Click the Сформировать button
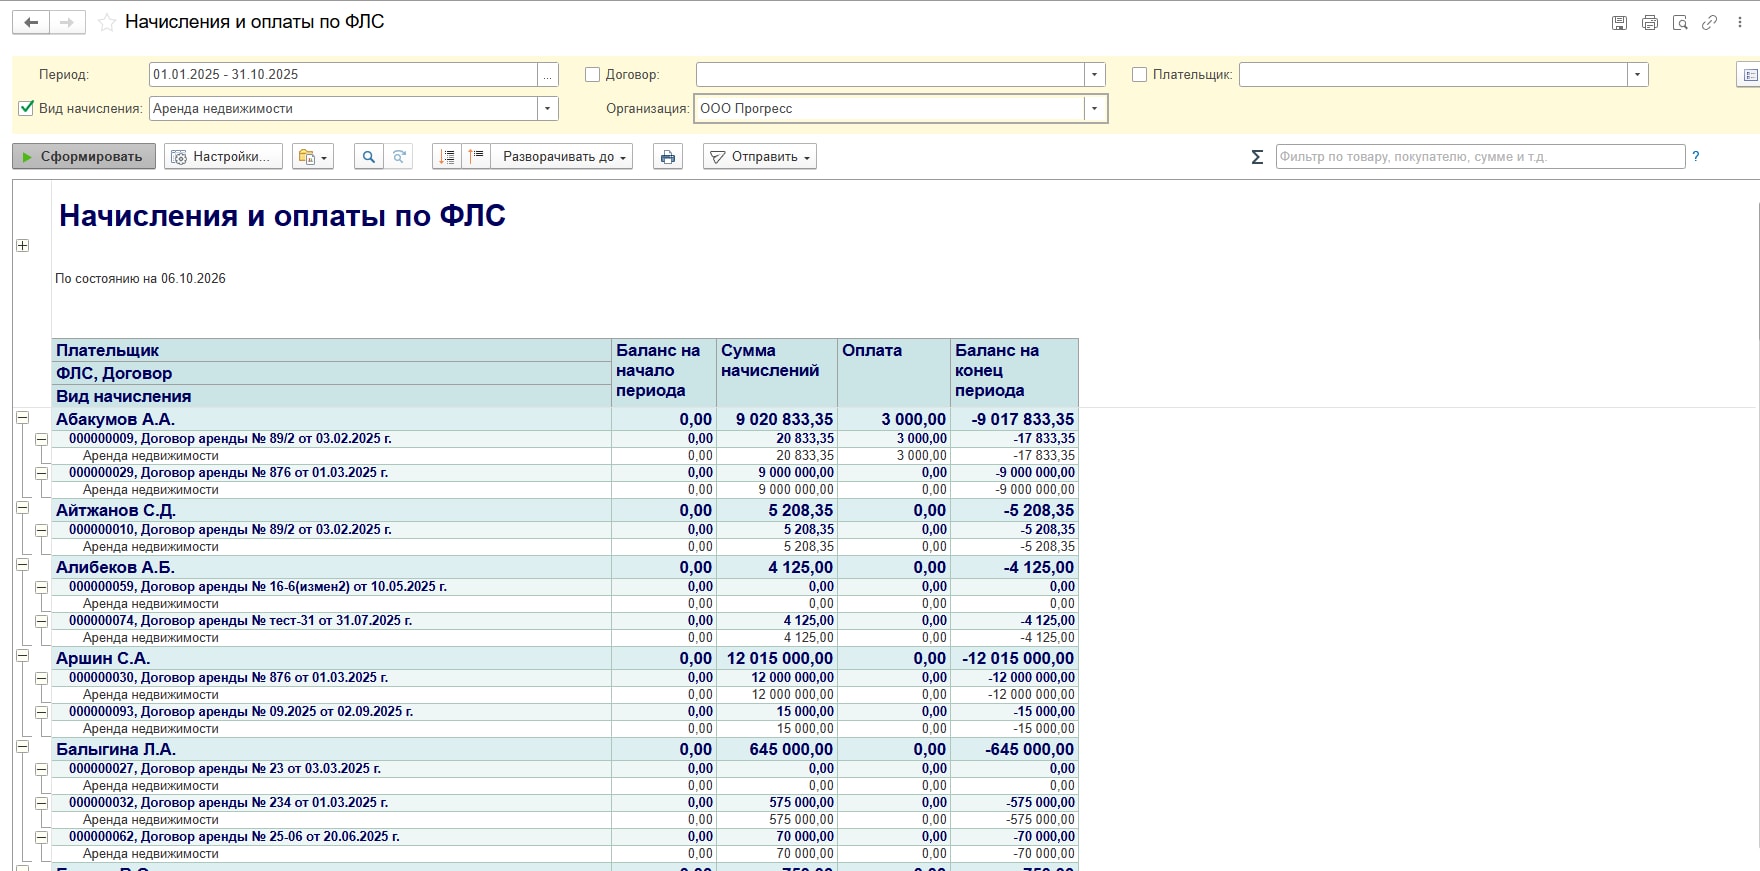1760x871 pixels. [84, 157]
